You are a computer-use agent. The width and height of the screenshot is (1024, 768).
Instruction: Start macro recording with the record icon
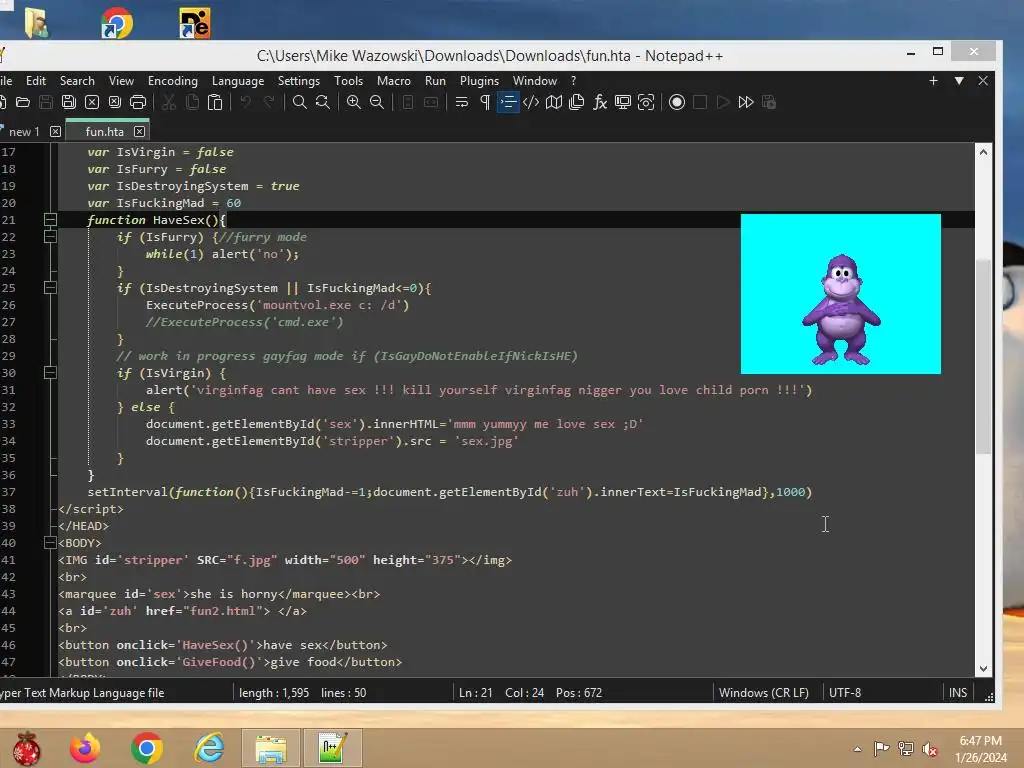(x=677, y=102)
